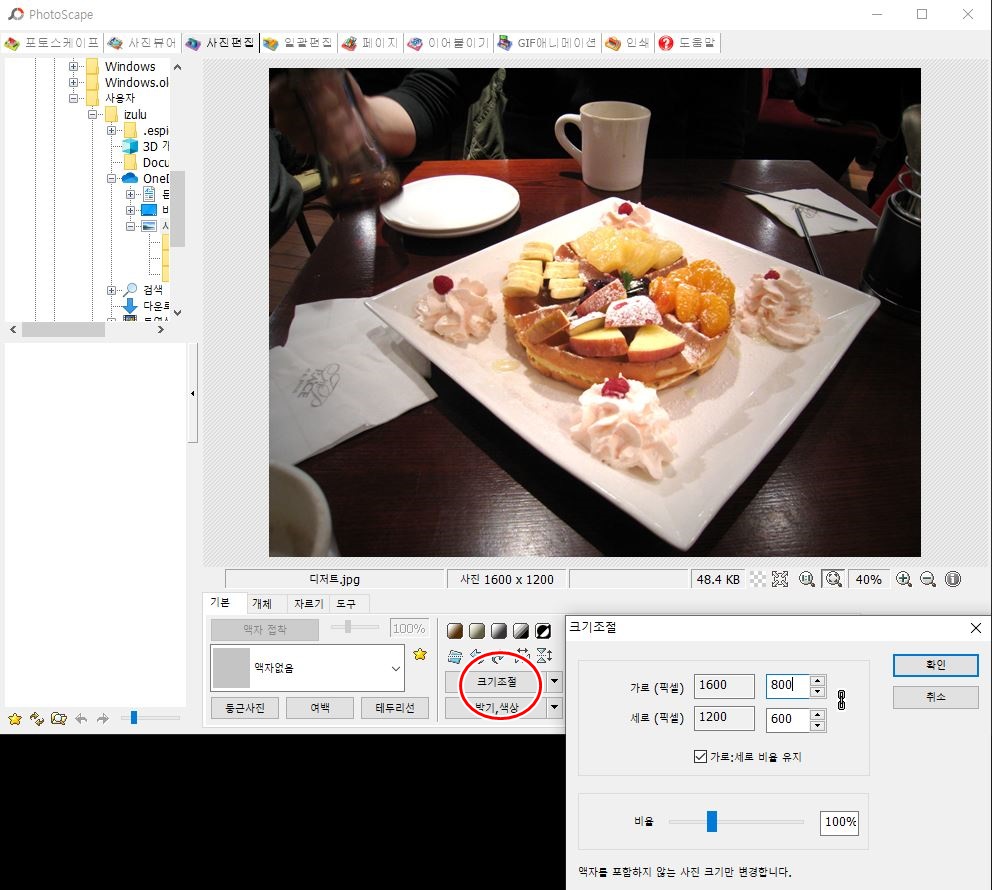
Task: Switch to the 사진뷰어 tab
Action: coord(142,43)
